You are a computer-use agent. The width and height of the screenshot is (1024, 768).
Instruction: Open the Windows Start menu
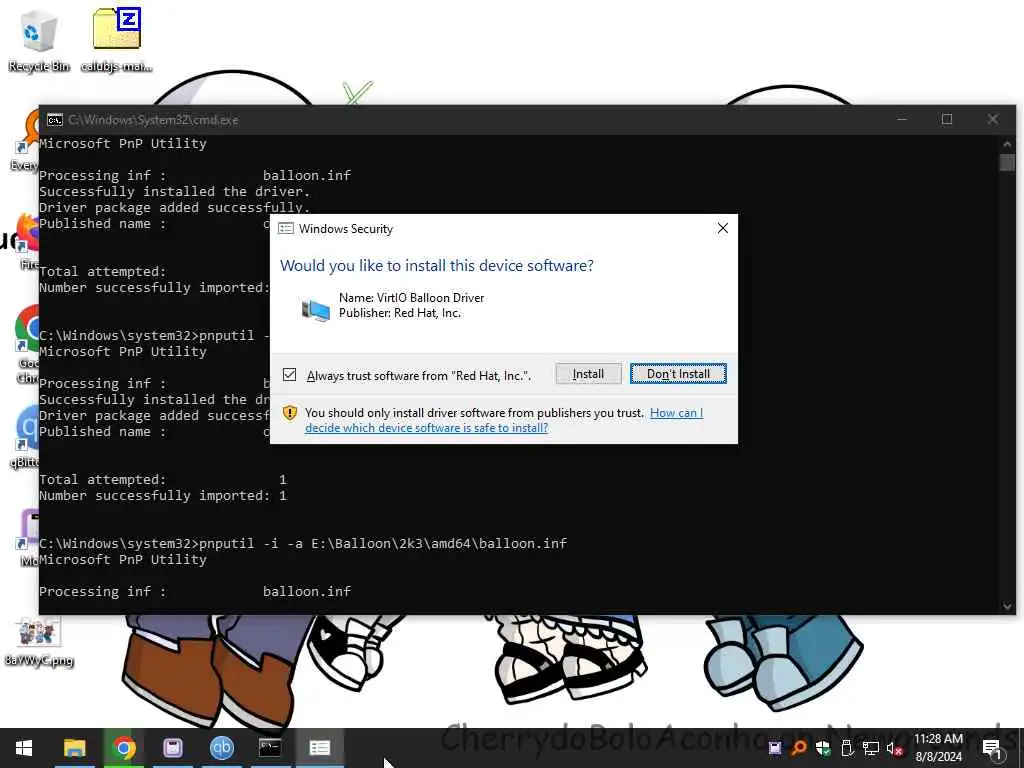coord(24,748)
